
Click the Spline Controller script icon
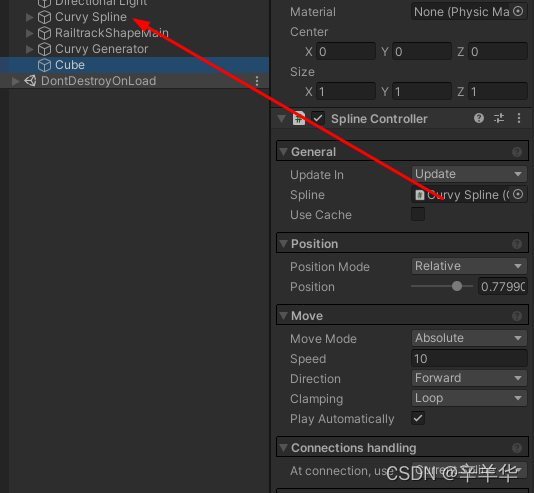[x=299, y=118]
